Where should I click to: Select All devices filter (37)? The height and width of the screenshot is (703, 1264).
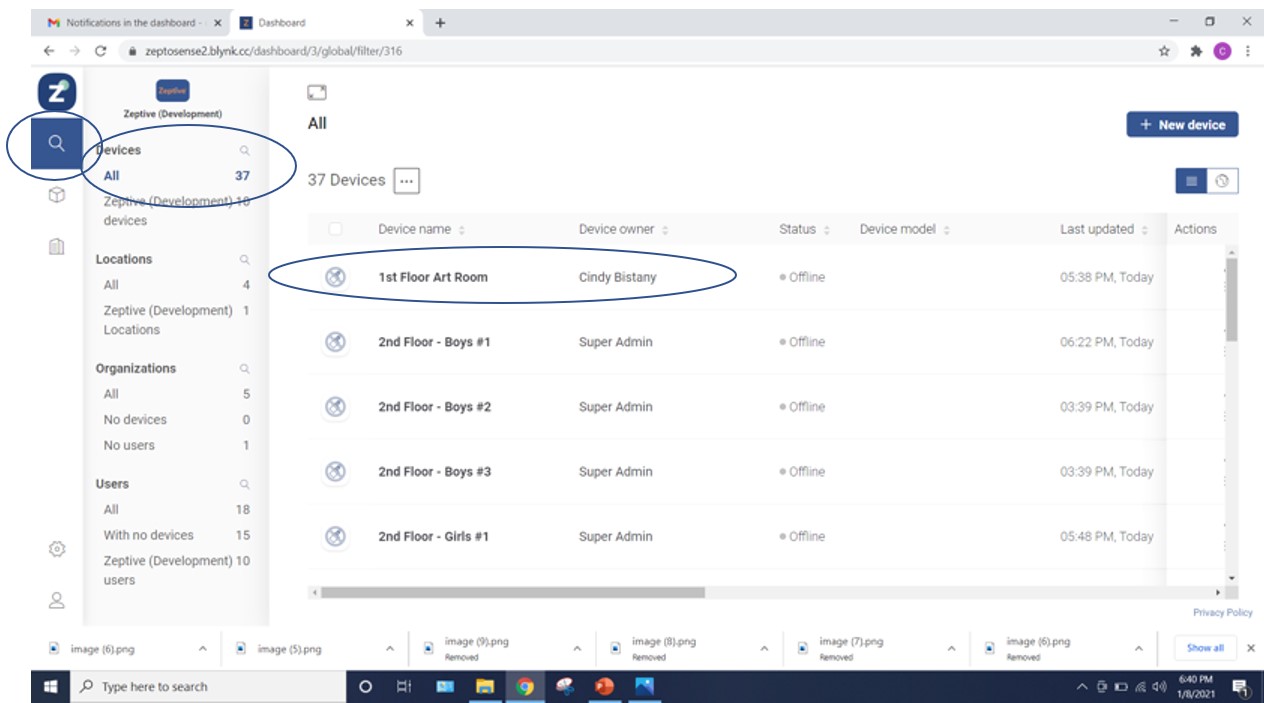(176, 176)
